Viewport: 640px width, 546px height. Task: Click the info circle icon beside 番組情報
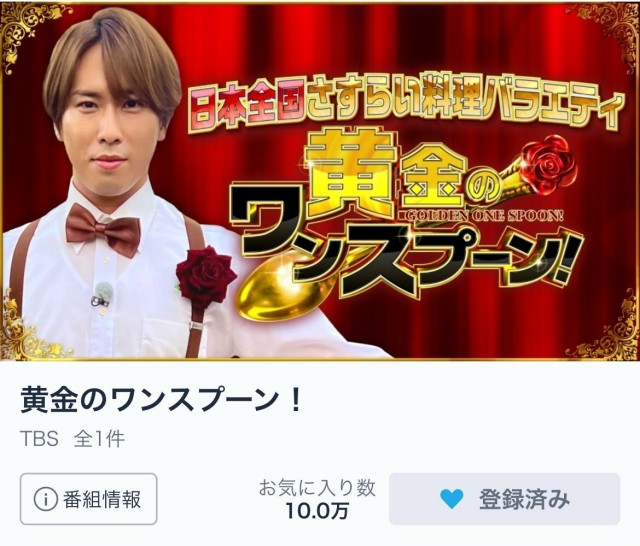[45, 499]
